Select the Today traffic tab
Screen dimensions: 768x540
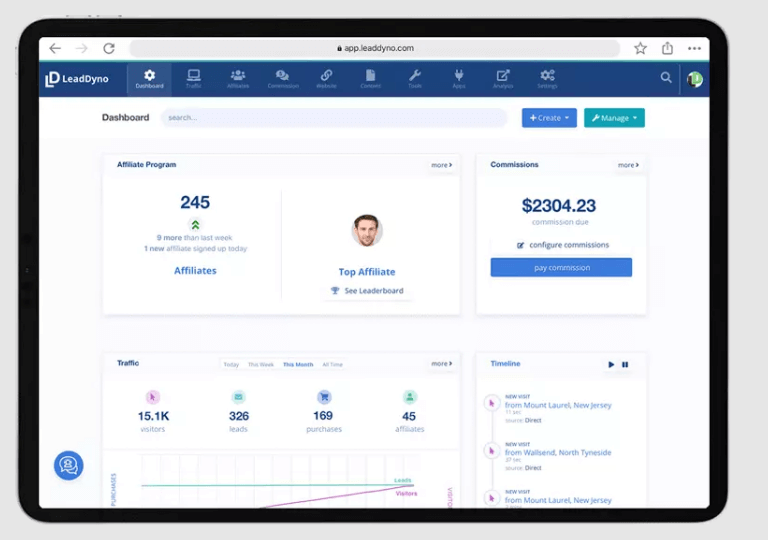(x=231, y=365)
